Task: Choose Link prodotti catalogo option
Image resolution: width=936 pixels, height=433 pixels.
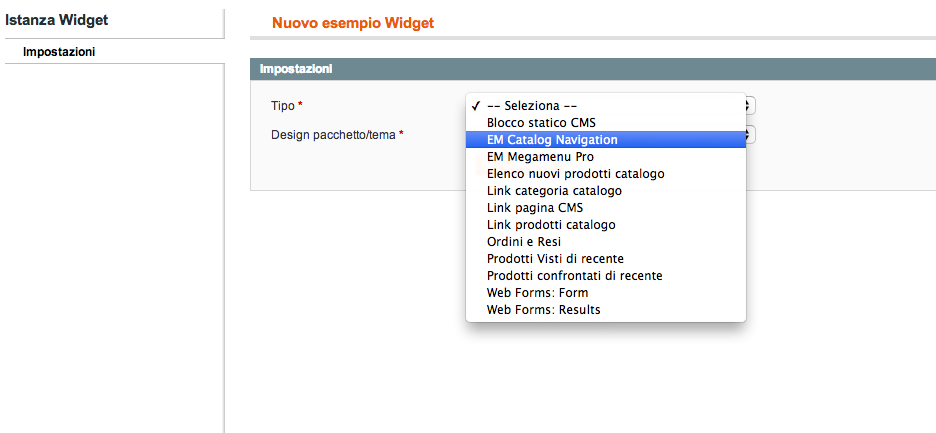Action: 605,225
